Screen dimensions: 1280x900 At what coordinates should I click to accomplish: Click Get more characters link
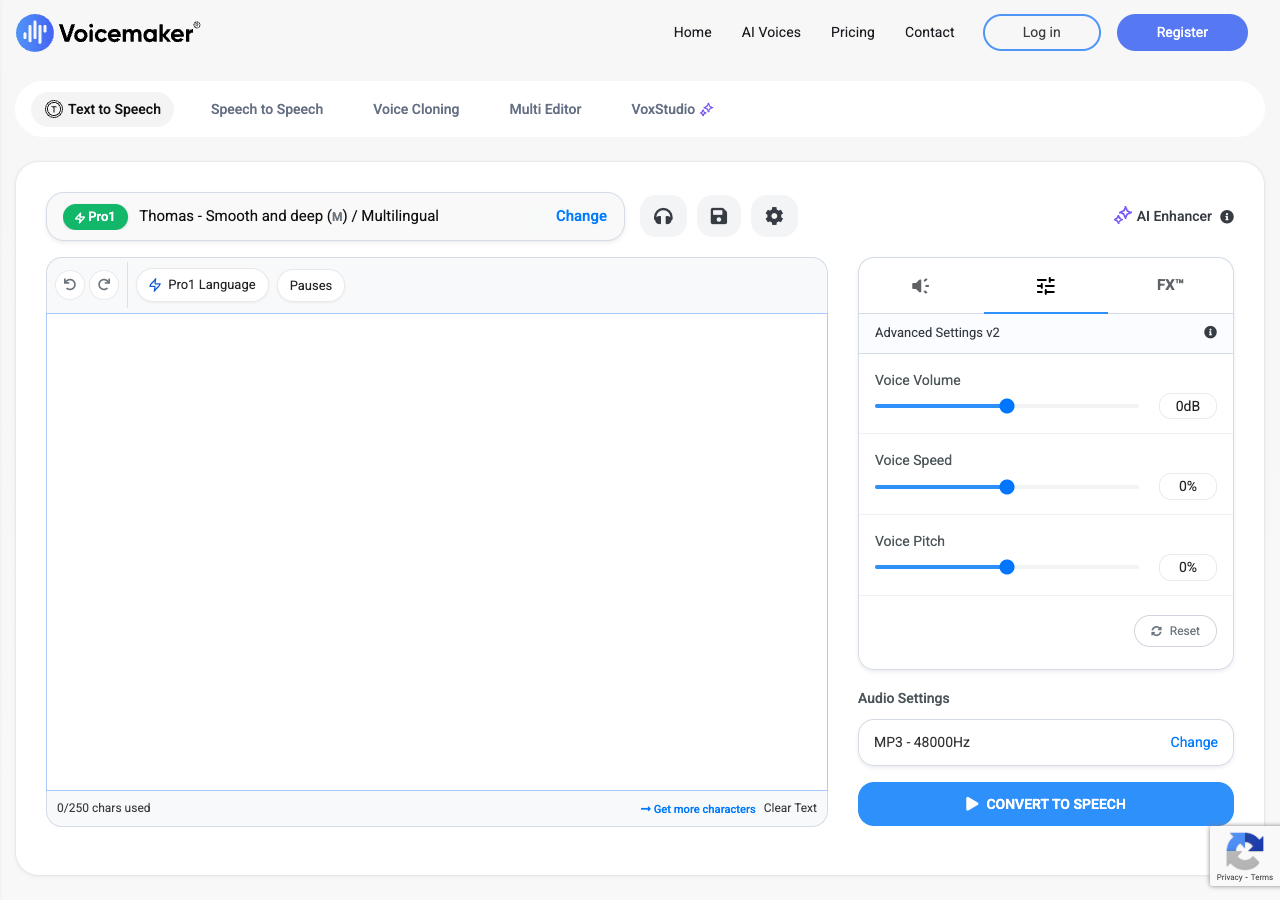pyautogui.click(x=698, y=809)
